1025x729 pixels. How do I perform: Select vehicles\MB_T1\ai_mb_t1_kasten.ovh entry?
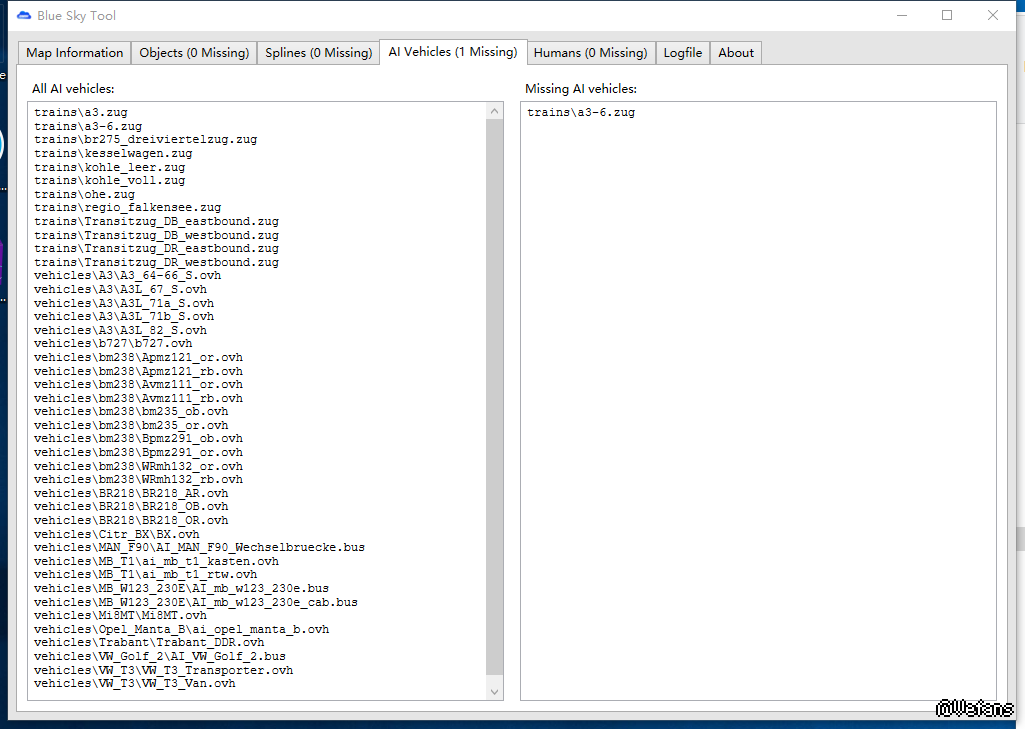tap(156, 562)
